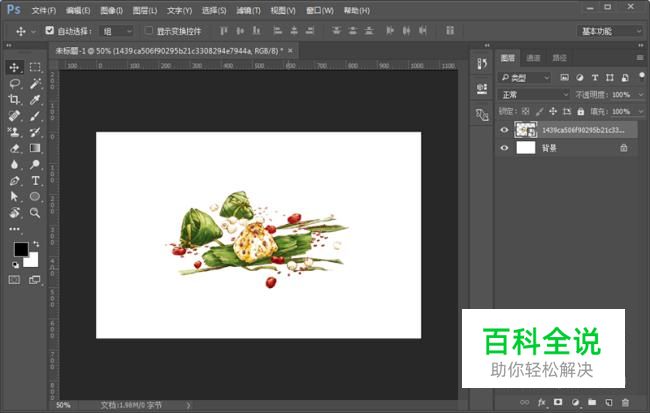This screenshot has width=650, height=413.
Task: Select the Crop tool
Action: tap(14, 100)
